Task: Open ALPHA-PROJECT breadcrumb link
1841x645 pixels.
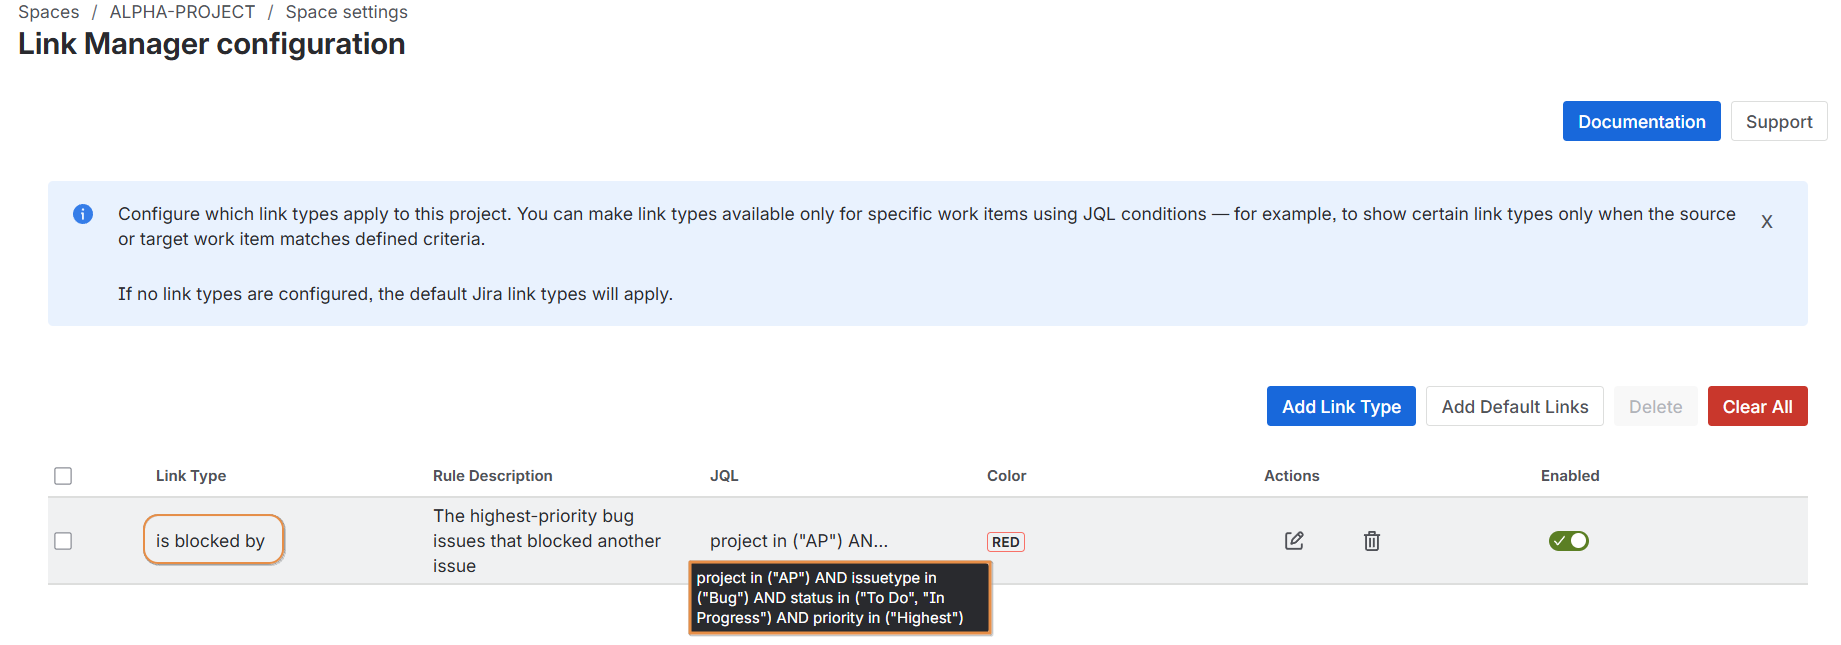Action: [x=182, y=12]
